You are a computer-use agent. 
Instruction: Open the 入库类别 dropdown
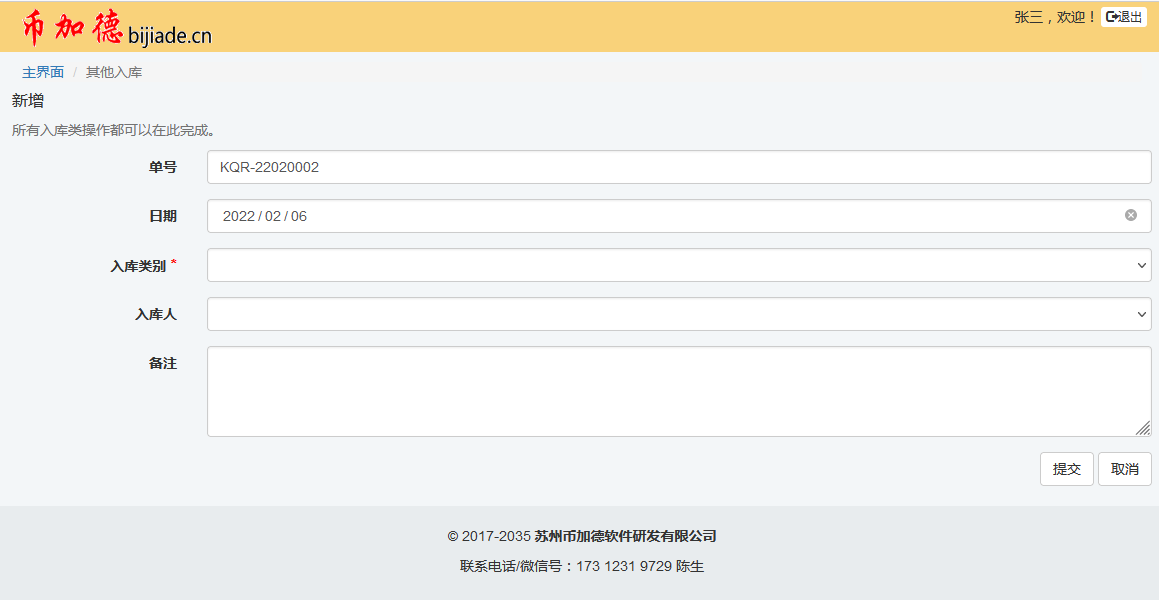point(678,265)
